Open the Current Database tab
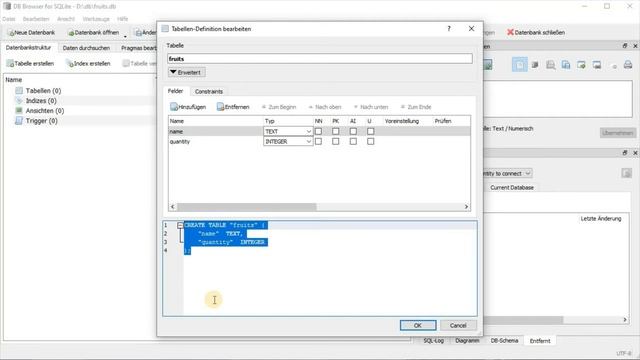The height and width of the screenshot is (360, 640). tap(512, 187)
